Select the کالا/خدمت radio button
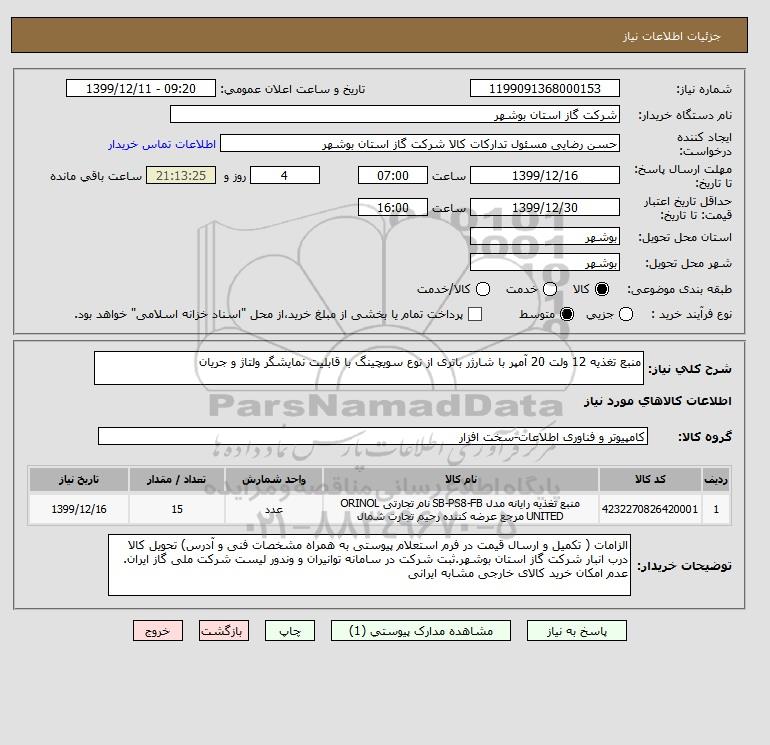 pyautogui.click(x=483, y=289)
